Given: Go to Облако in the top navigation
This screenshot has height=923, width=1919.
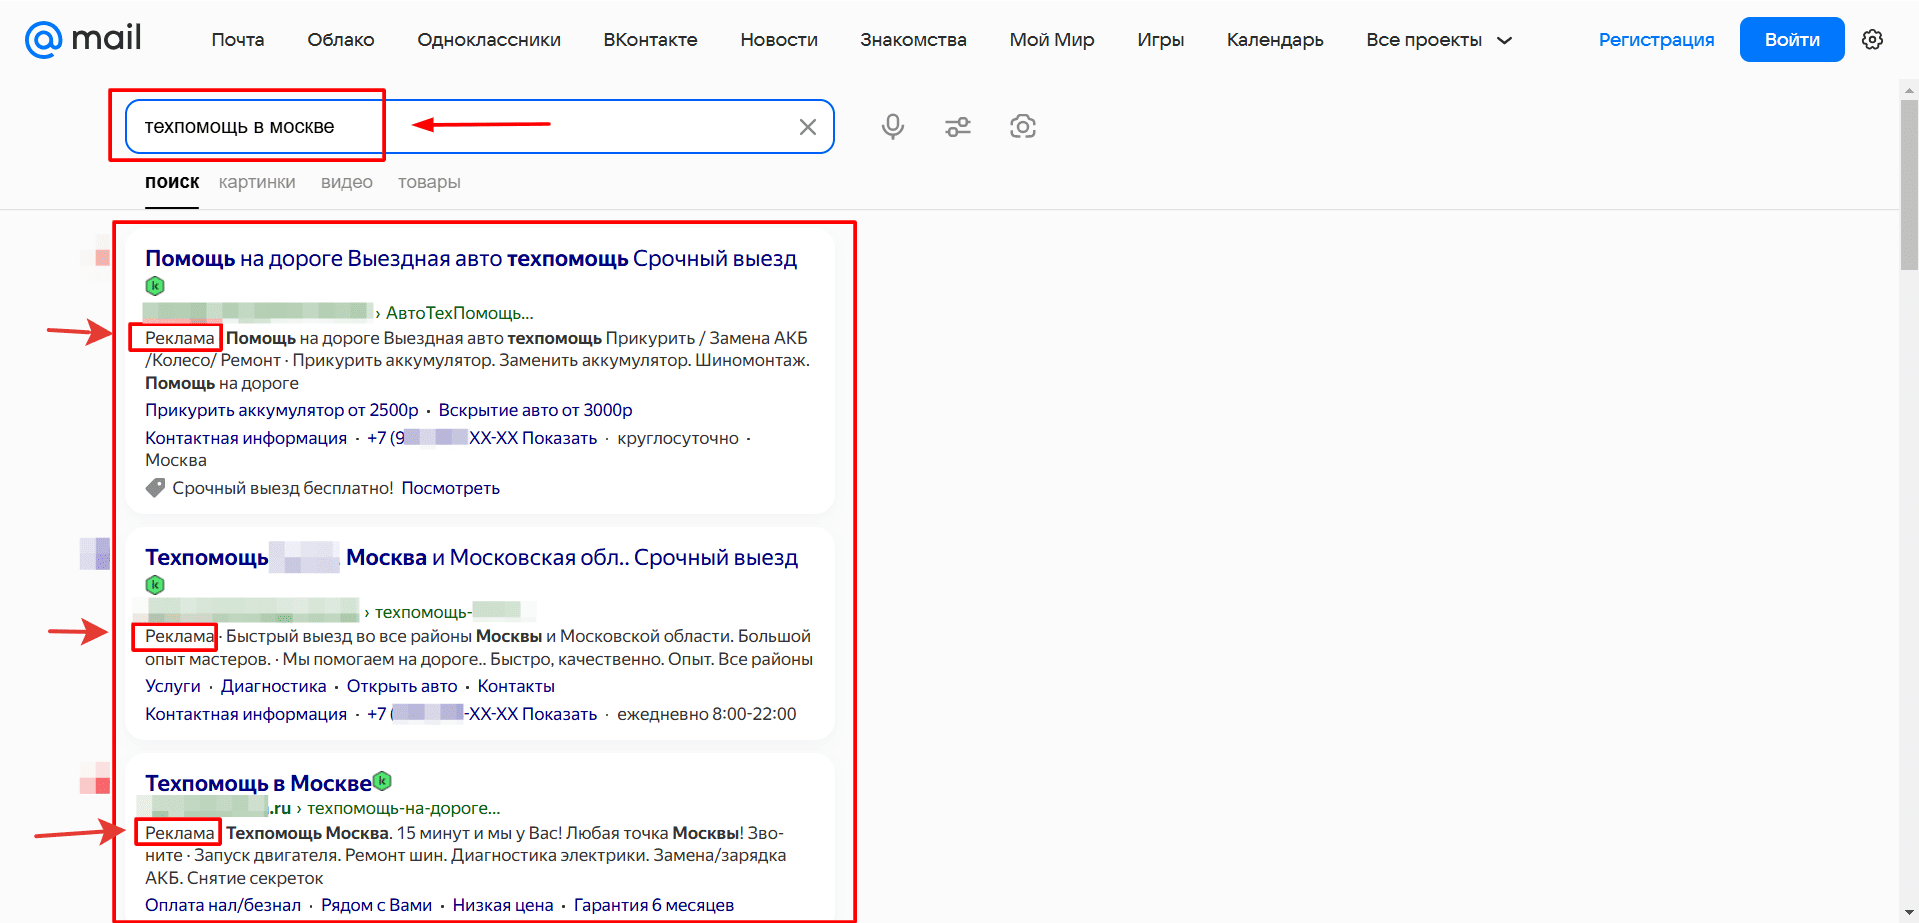Looking at the screenshot, I should point(341,40).
